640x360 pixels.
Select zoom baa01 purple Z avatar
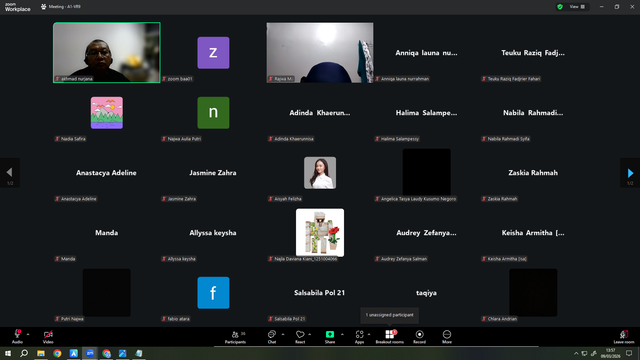(x=213, y=53)
